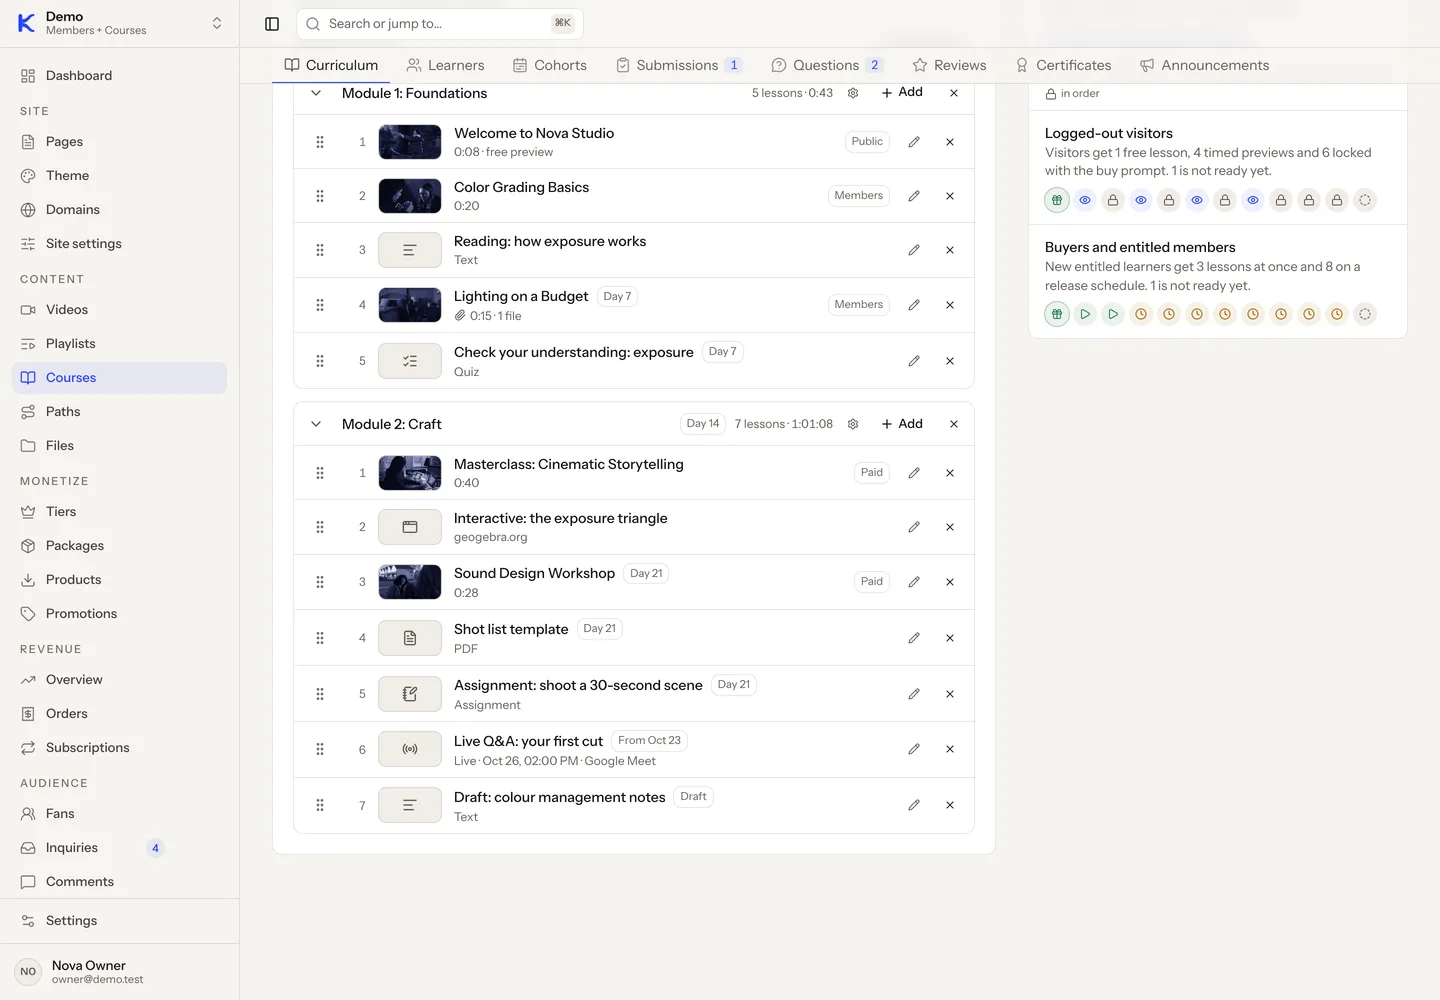This screenshot has height=1000, width=1440.
Task: Open the Sound Design Workshop thumbnail
Action: coord(410,582)
